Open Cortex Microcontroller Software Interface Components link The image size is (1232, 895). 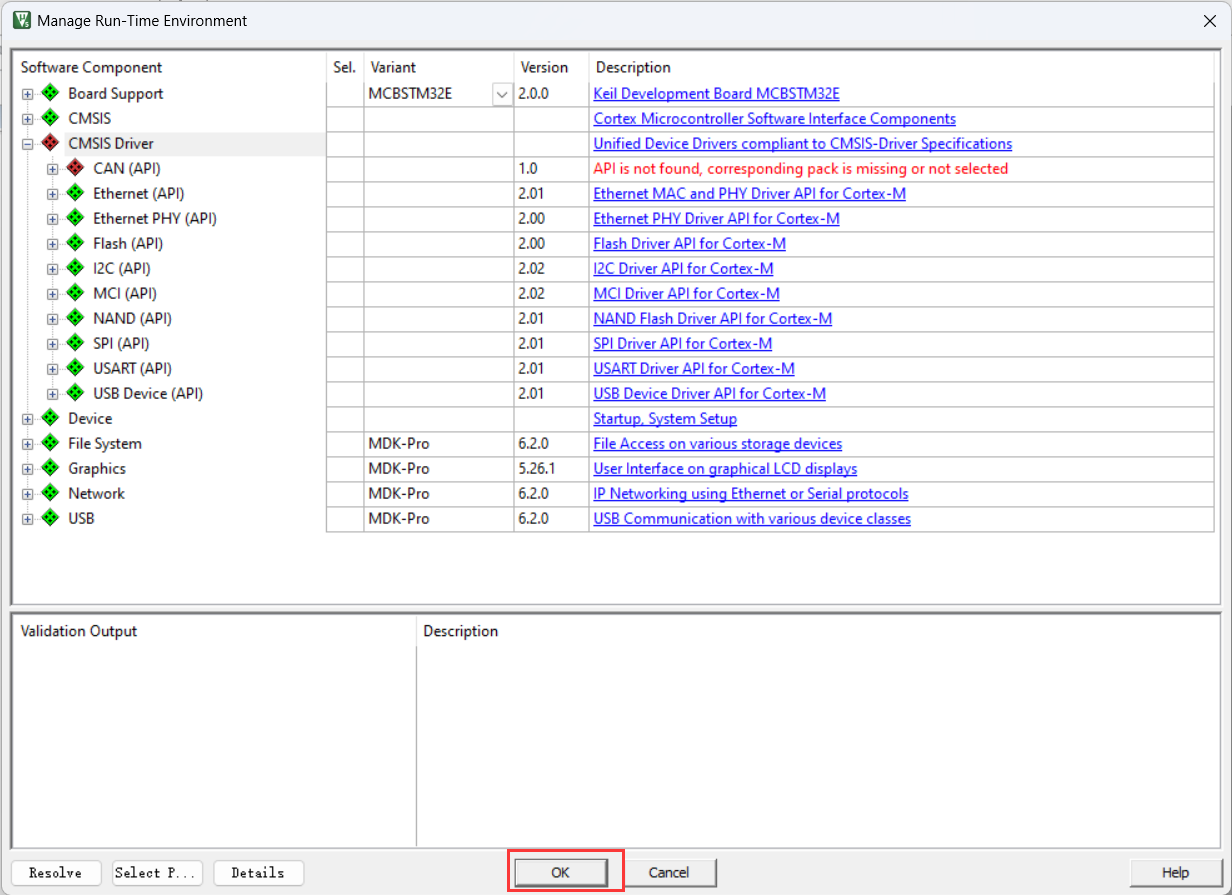tap(774, 119)
